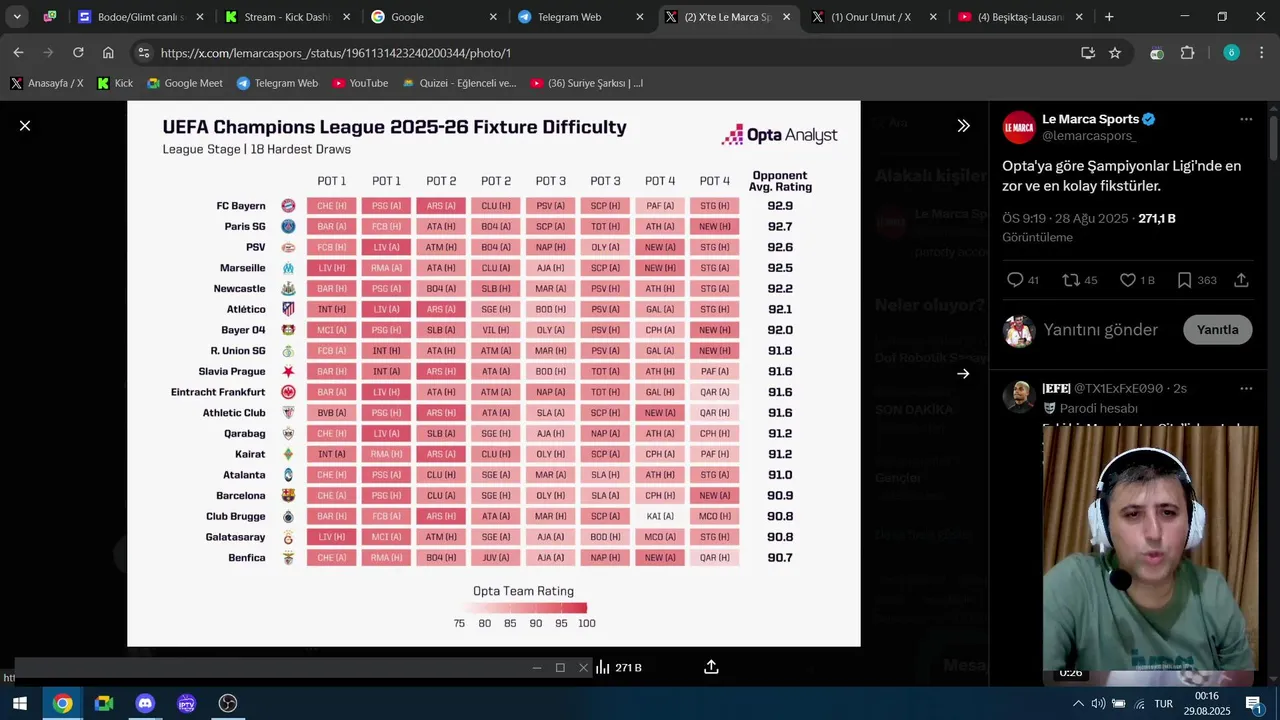Image resolution: width=1280 pixels, height=720 pixels.
Task: Open the Le Marca Sports profile avatar
Action: coord(1019,127)
